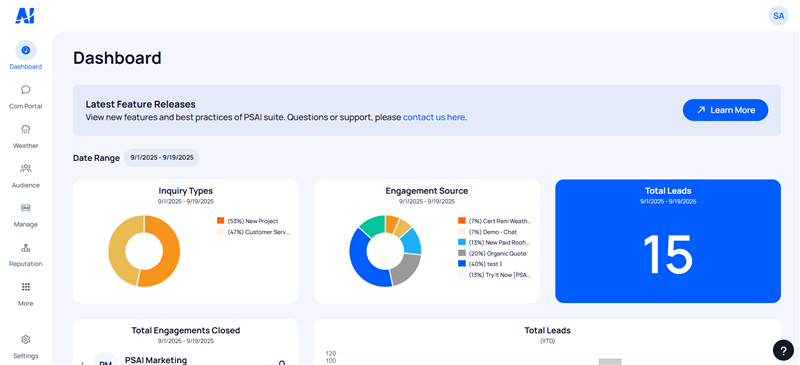This screenshot has height=365, width=800.
Task: Click the AI logo at top left
Action: (x=24, y=16)
